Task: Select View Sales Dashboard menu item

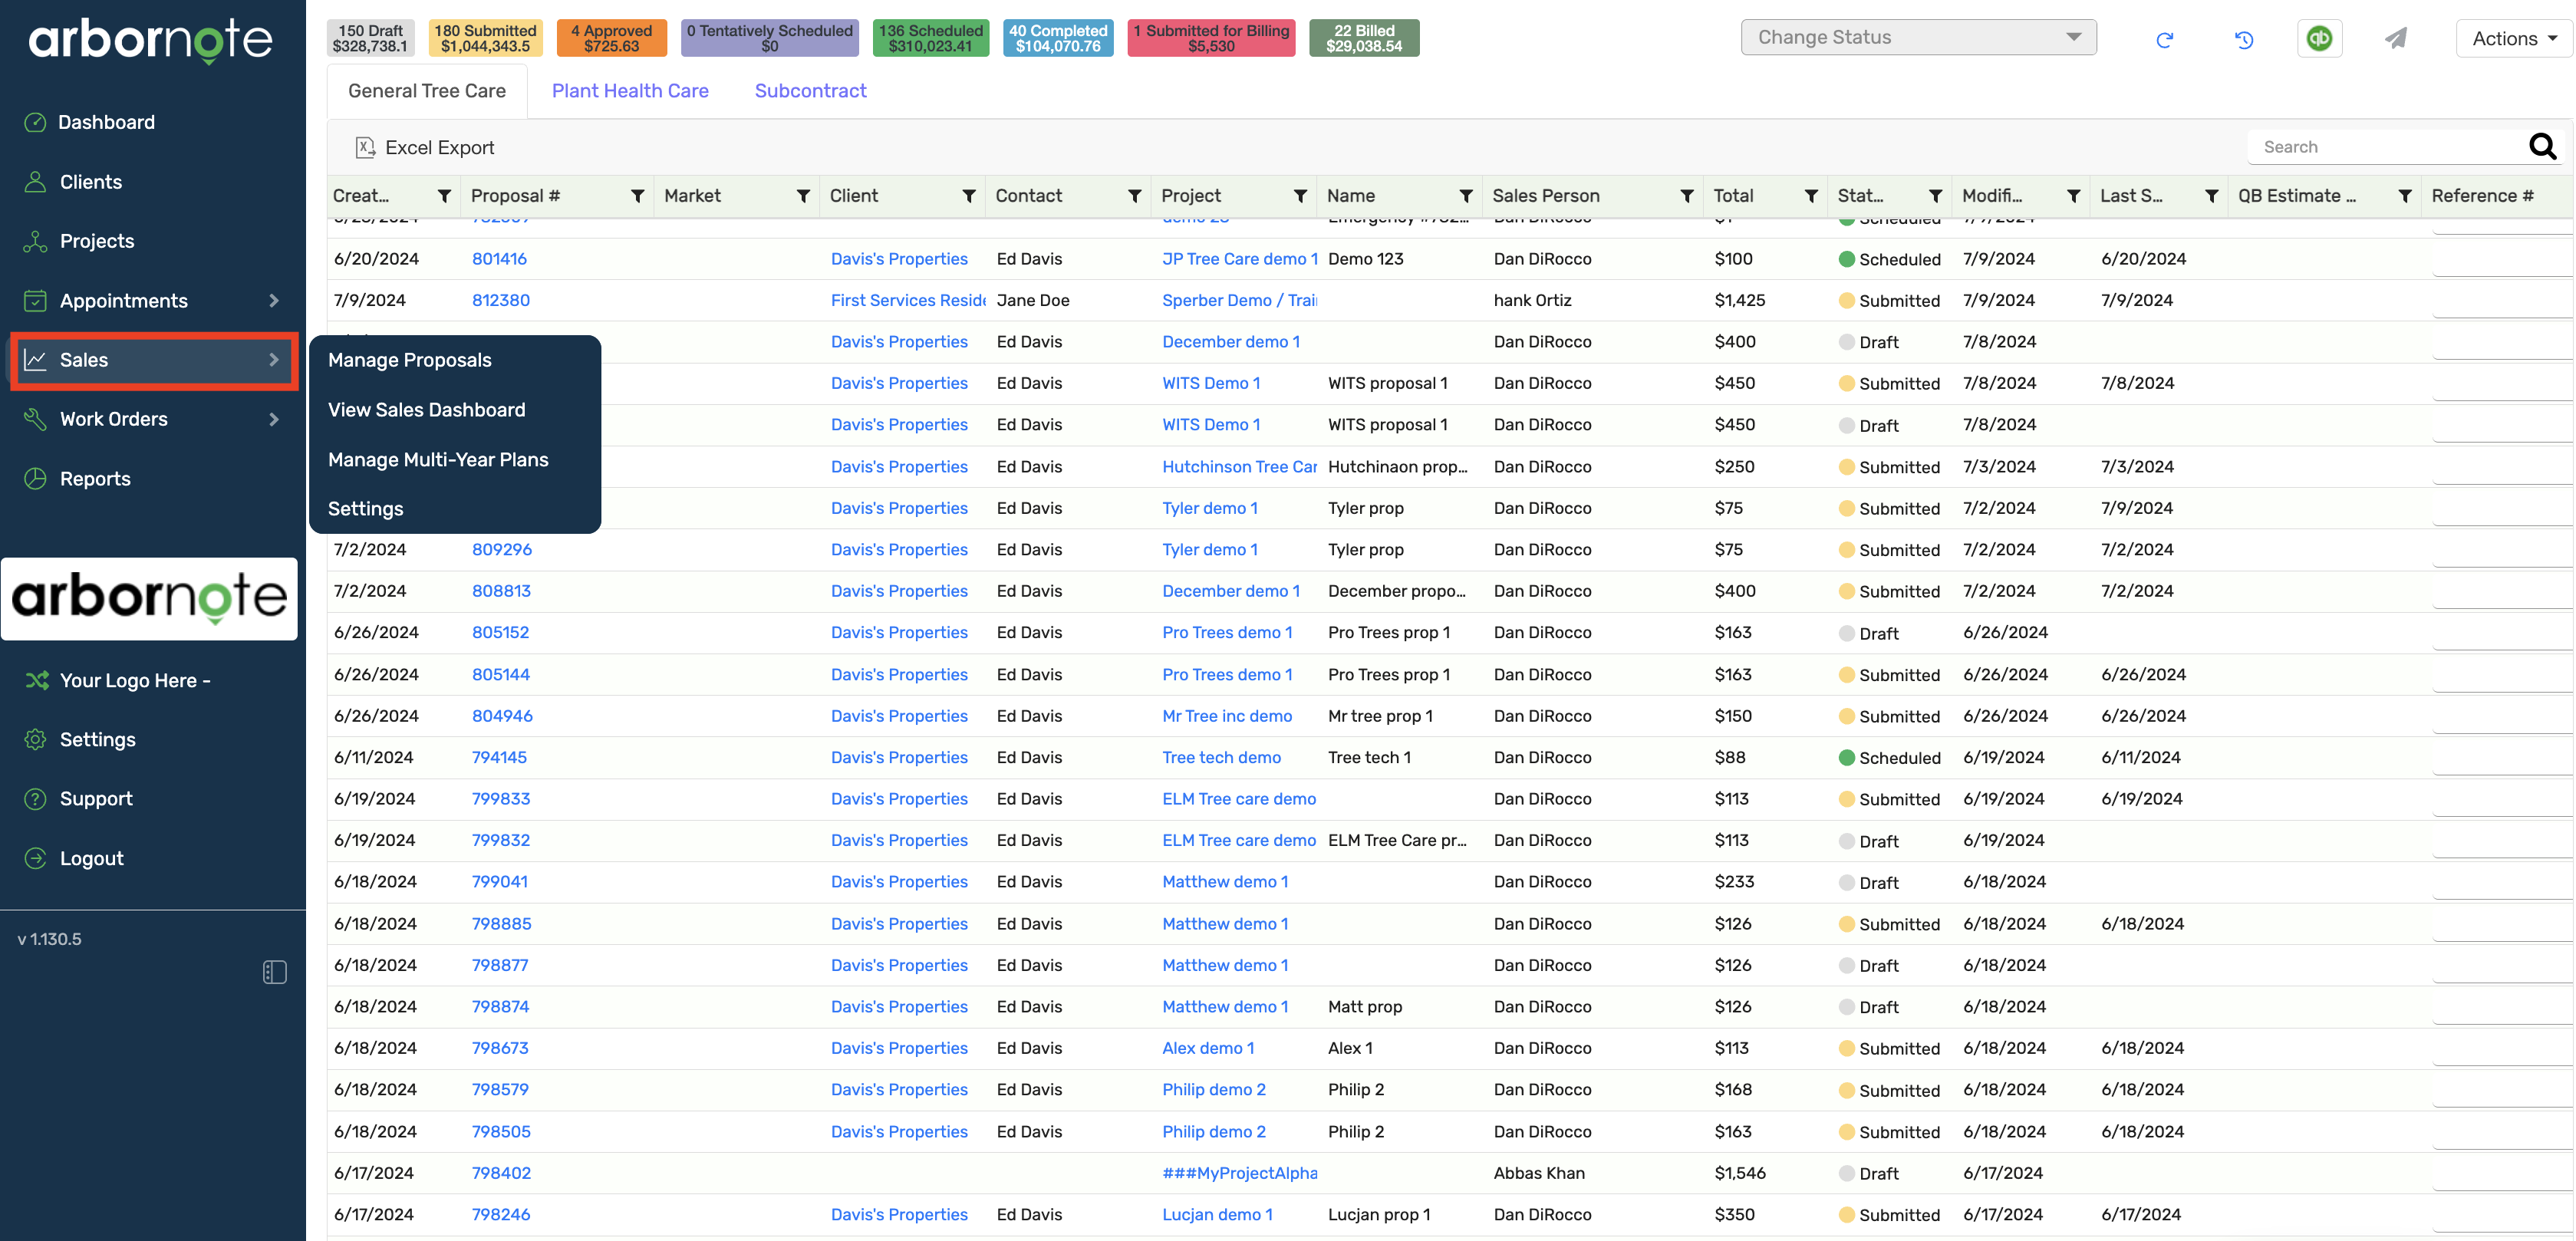Action: (426, 410)
